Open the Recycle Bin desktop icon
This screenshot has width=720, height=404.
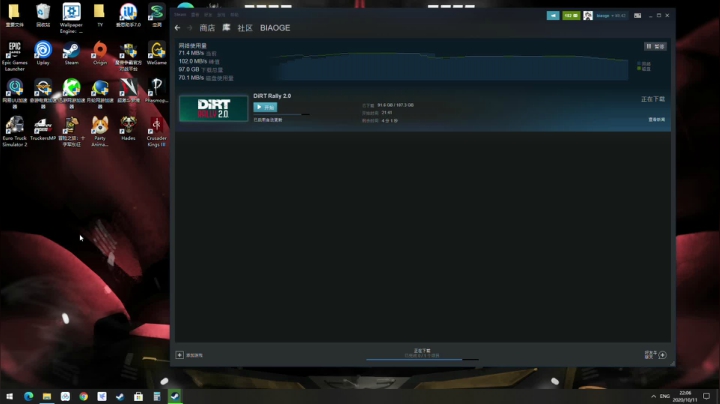43,15
